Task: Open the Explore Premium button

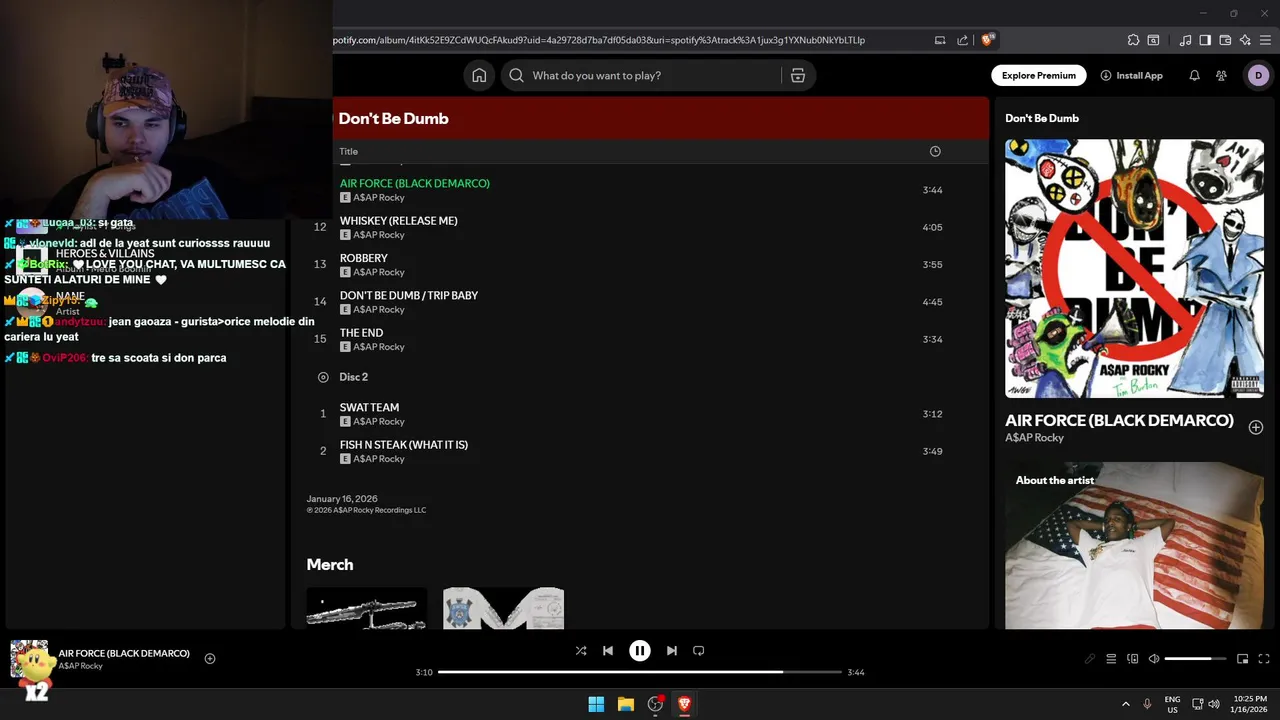Action: [1039, 76]
